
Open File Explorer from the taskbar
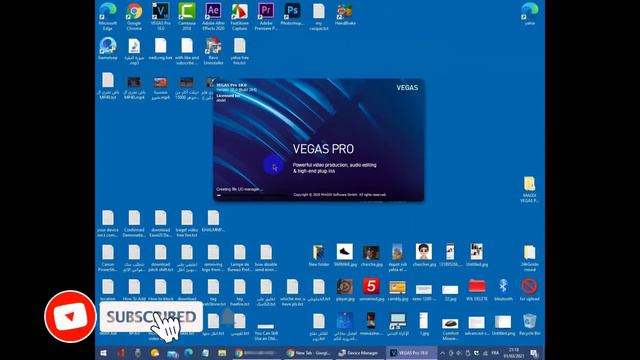(x=222, y=353)
